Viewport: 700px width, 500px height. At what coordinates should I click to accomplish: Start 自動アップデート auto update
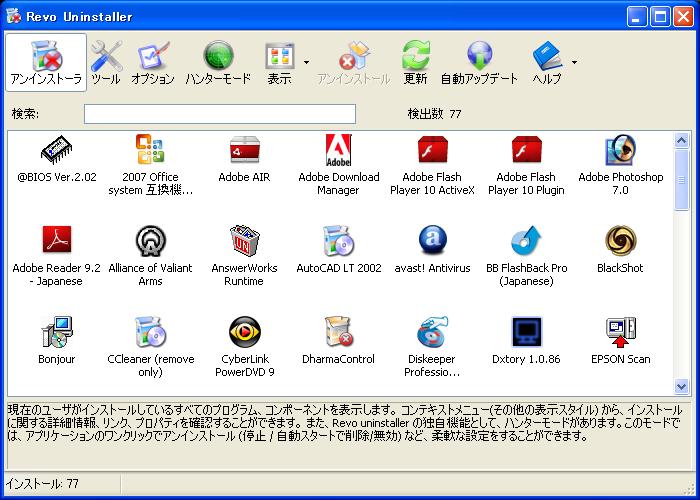pyautogui.click(x=479, y=62)
